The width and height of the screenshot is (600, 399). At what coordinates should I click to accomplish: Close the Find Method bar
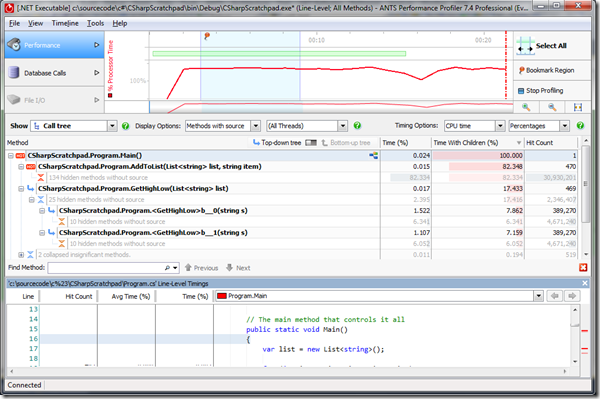pyautogui.click(x=583, y=267)
